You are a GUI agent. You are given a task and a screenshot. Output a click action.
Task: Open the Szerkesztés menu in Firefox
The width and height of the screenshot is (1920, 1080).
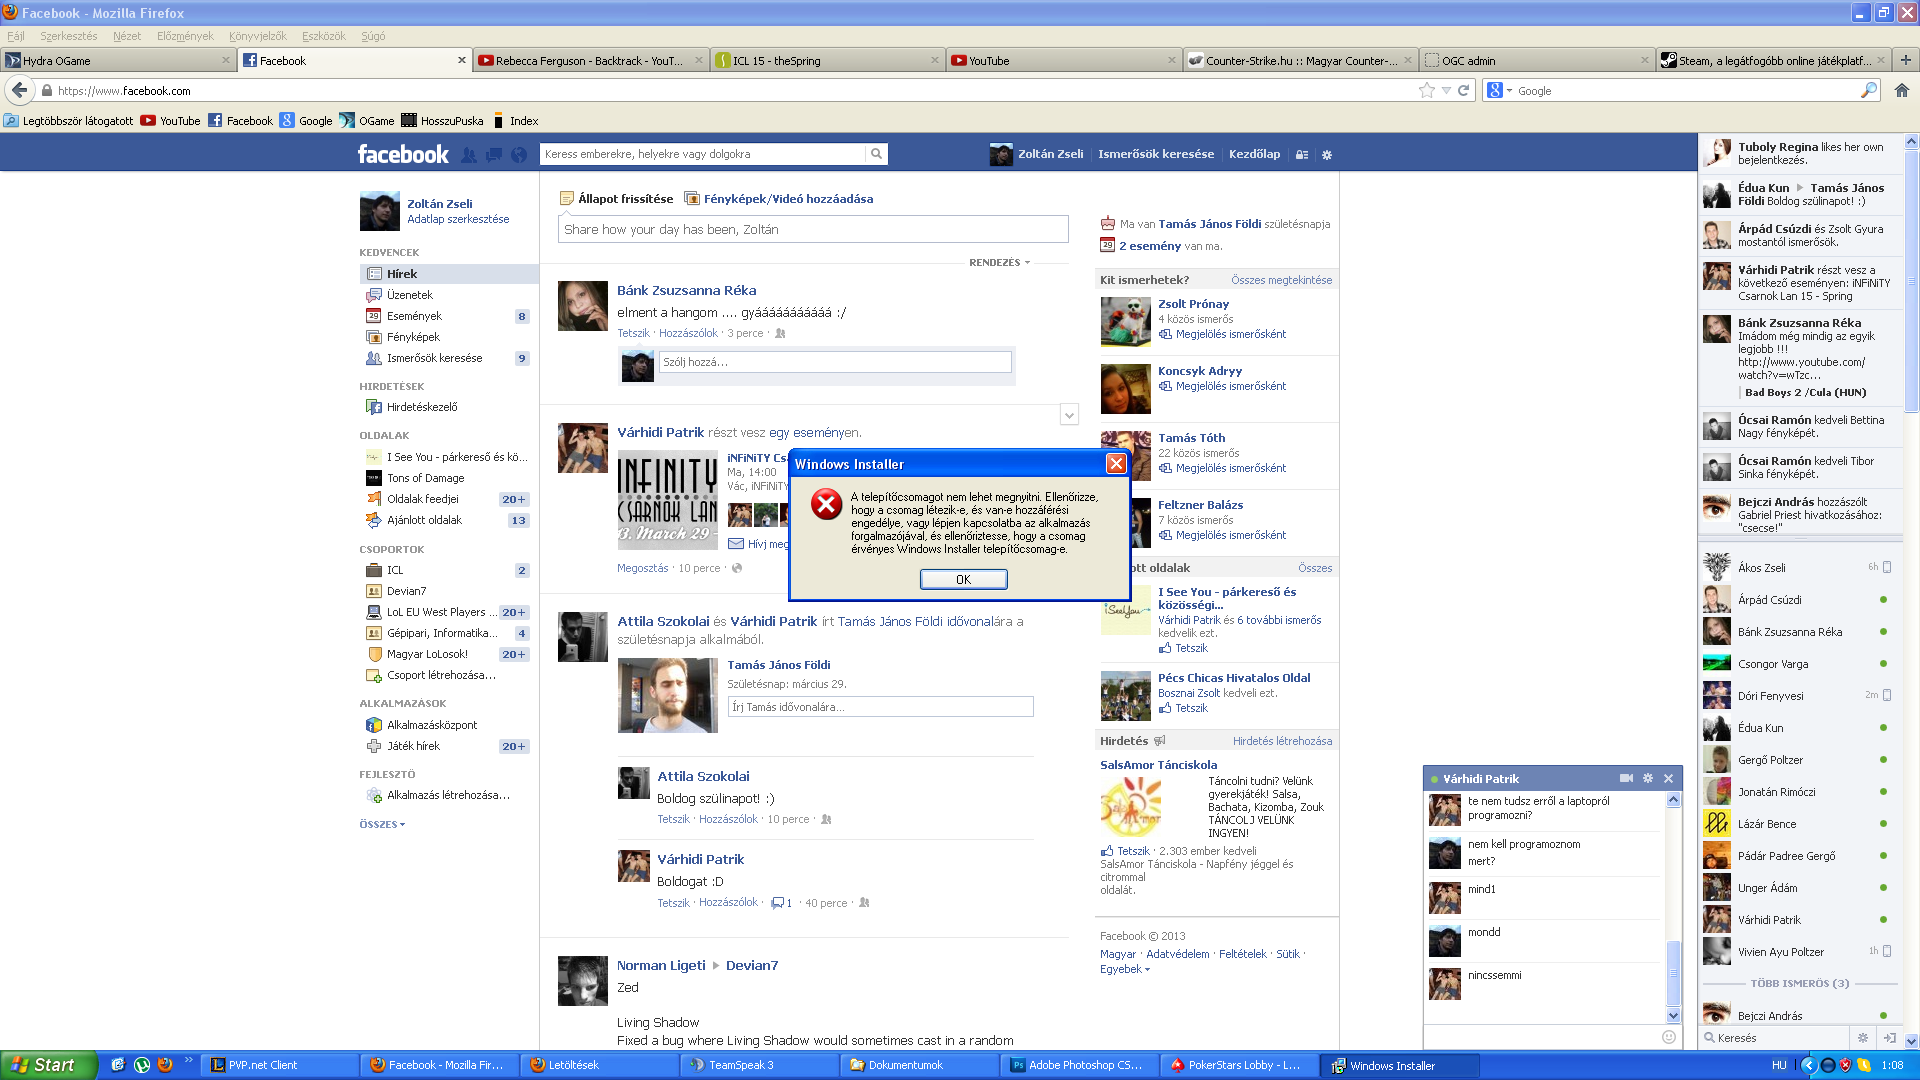[69, 36]
